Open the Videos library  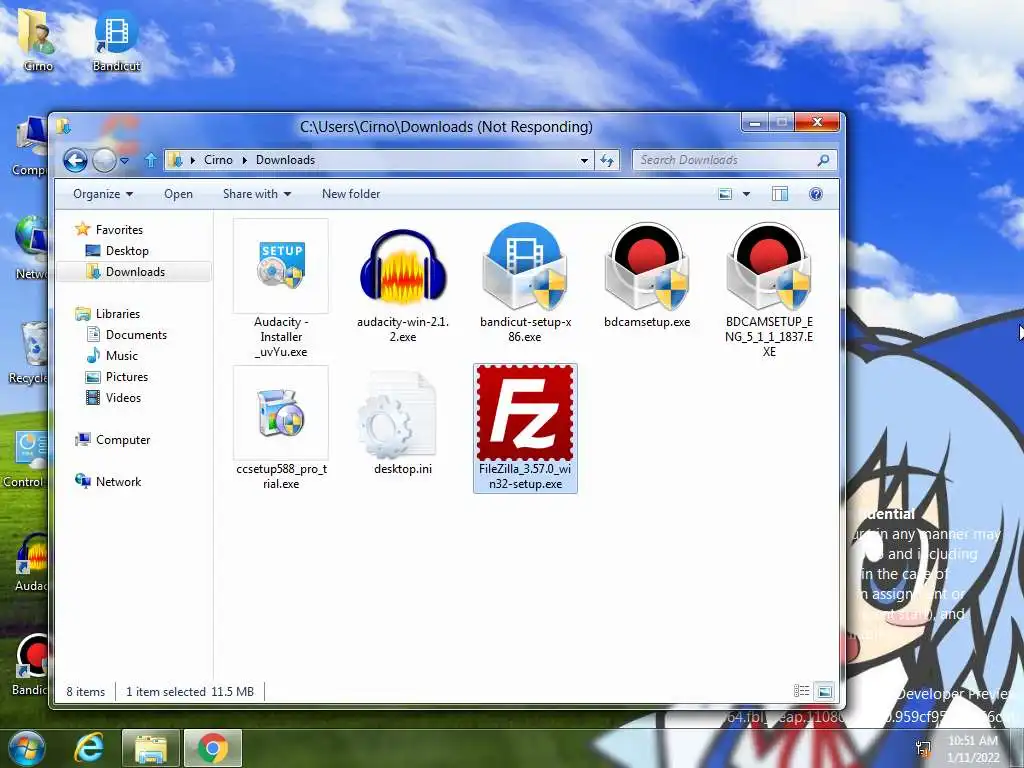(x=123, y=398)
